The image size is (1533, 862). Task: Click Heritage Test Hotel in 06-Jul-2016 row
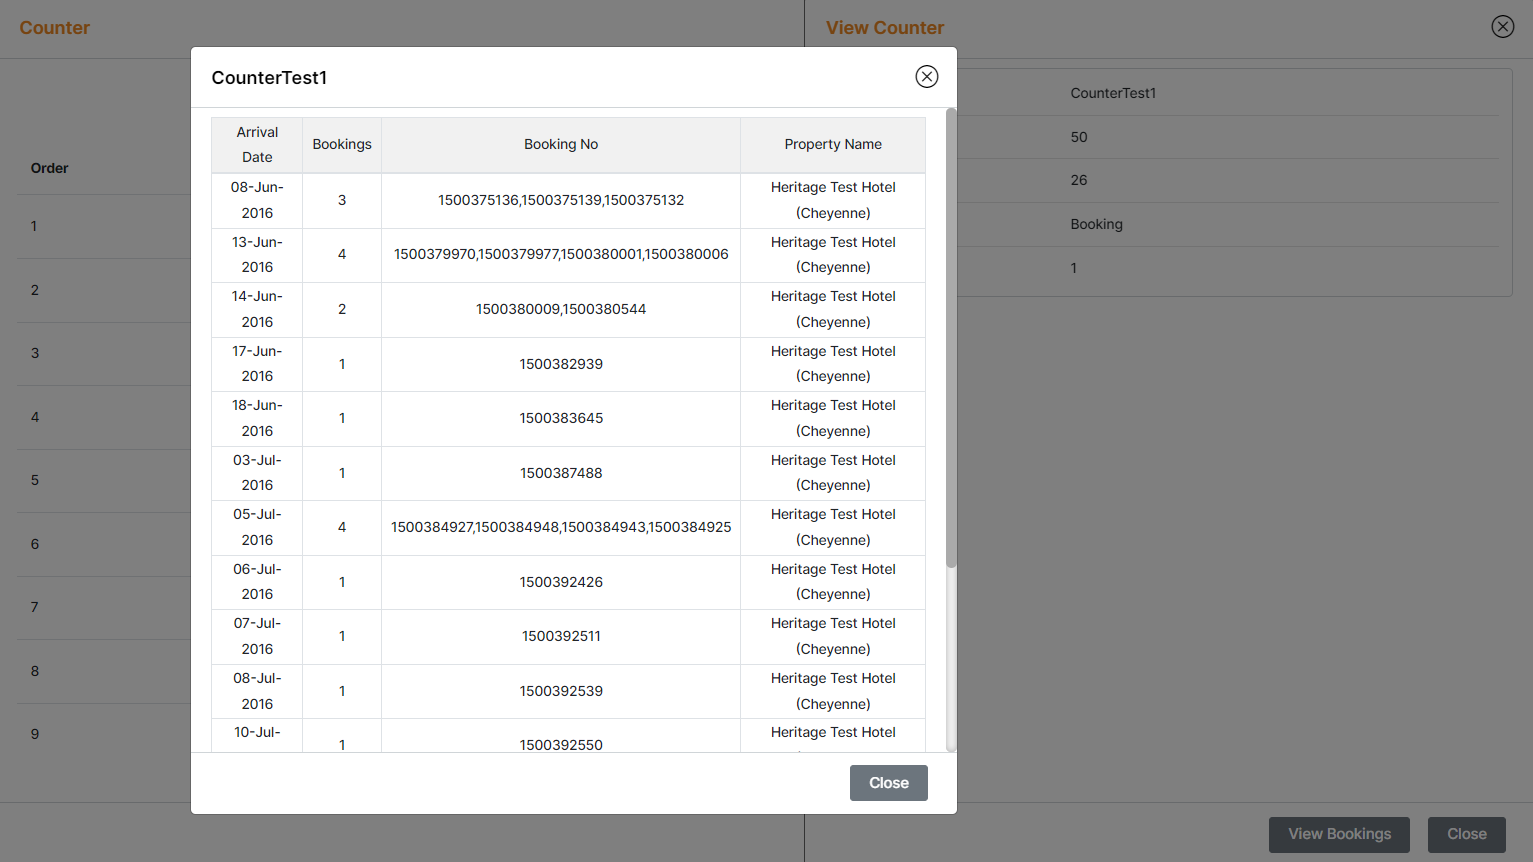click(833, 582)
